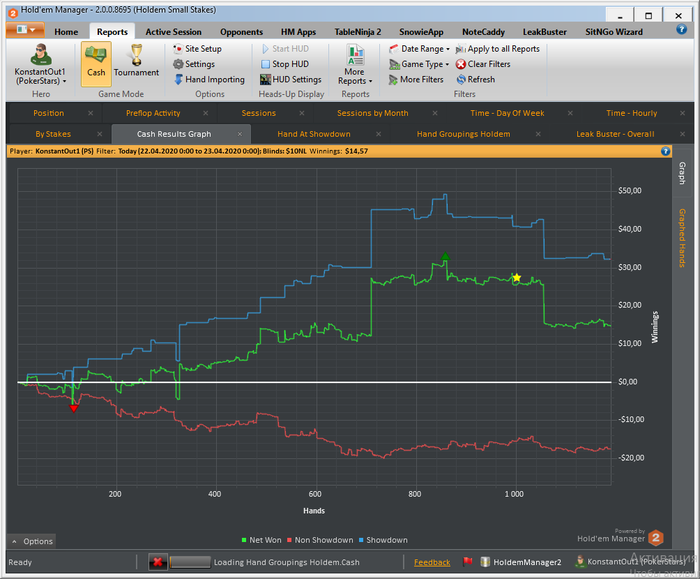Viewport: 700px width, 579px height.
Task: Close the By Stakes tab
Action: coord(100,134)
